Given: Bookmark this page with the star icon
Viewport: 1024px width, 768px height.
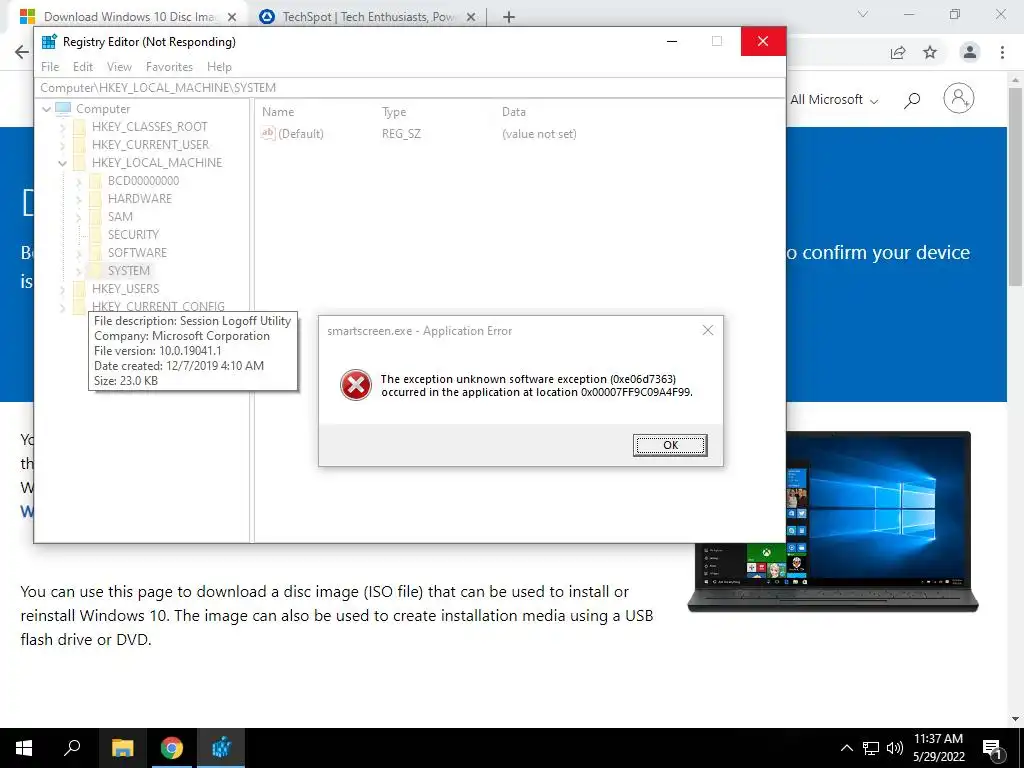Looking at the screenshot, I should tap(930, 52).
